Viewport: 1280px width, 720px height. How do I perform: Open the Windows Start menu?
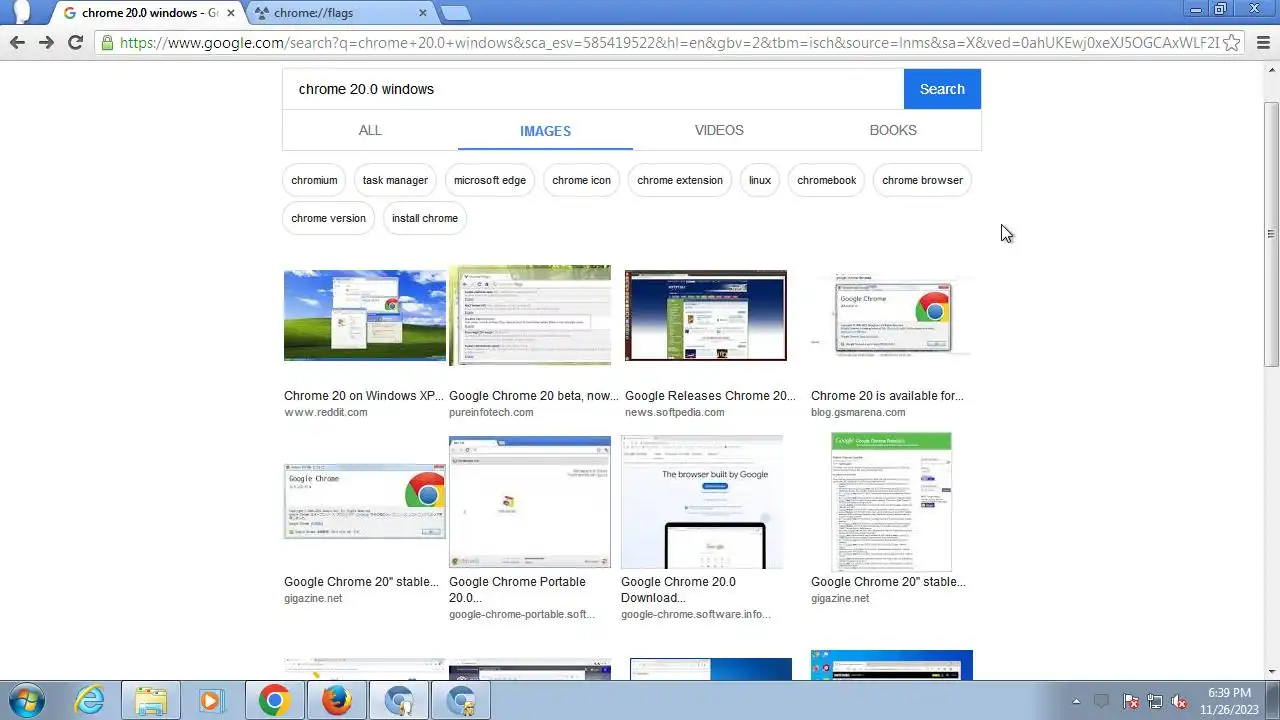coord(26,700)
